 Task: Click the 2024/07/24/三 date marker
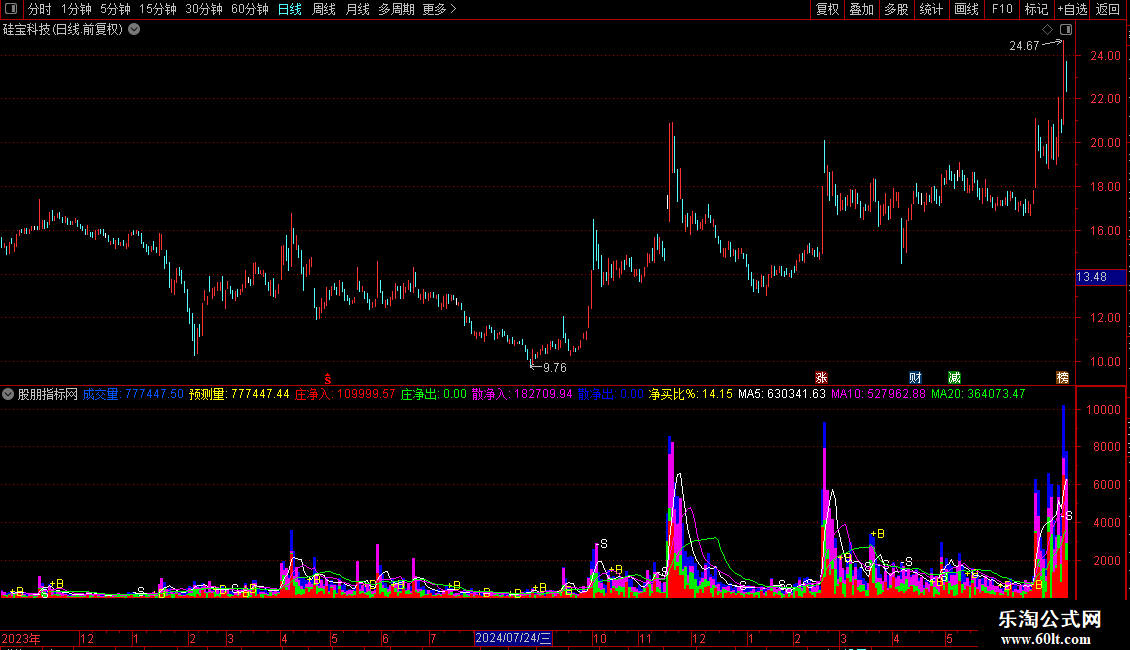click(513, 638)
